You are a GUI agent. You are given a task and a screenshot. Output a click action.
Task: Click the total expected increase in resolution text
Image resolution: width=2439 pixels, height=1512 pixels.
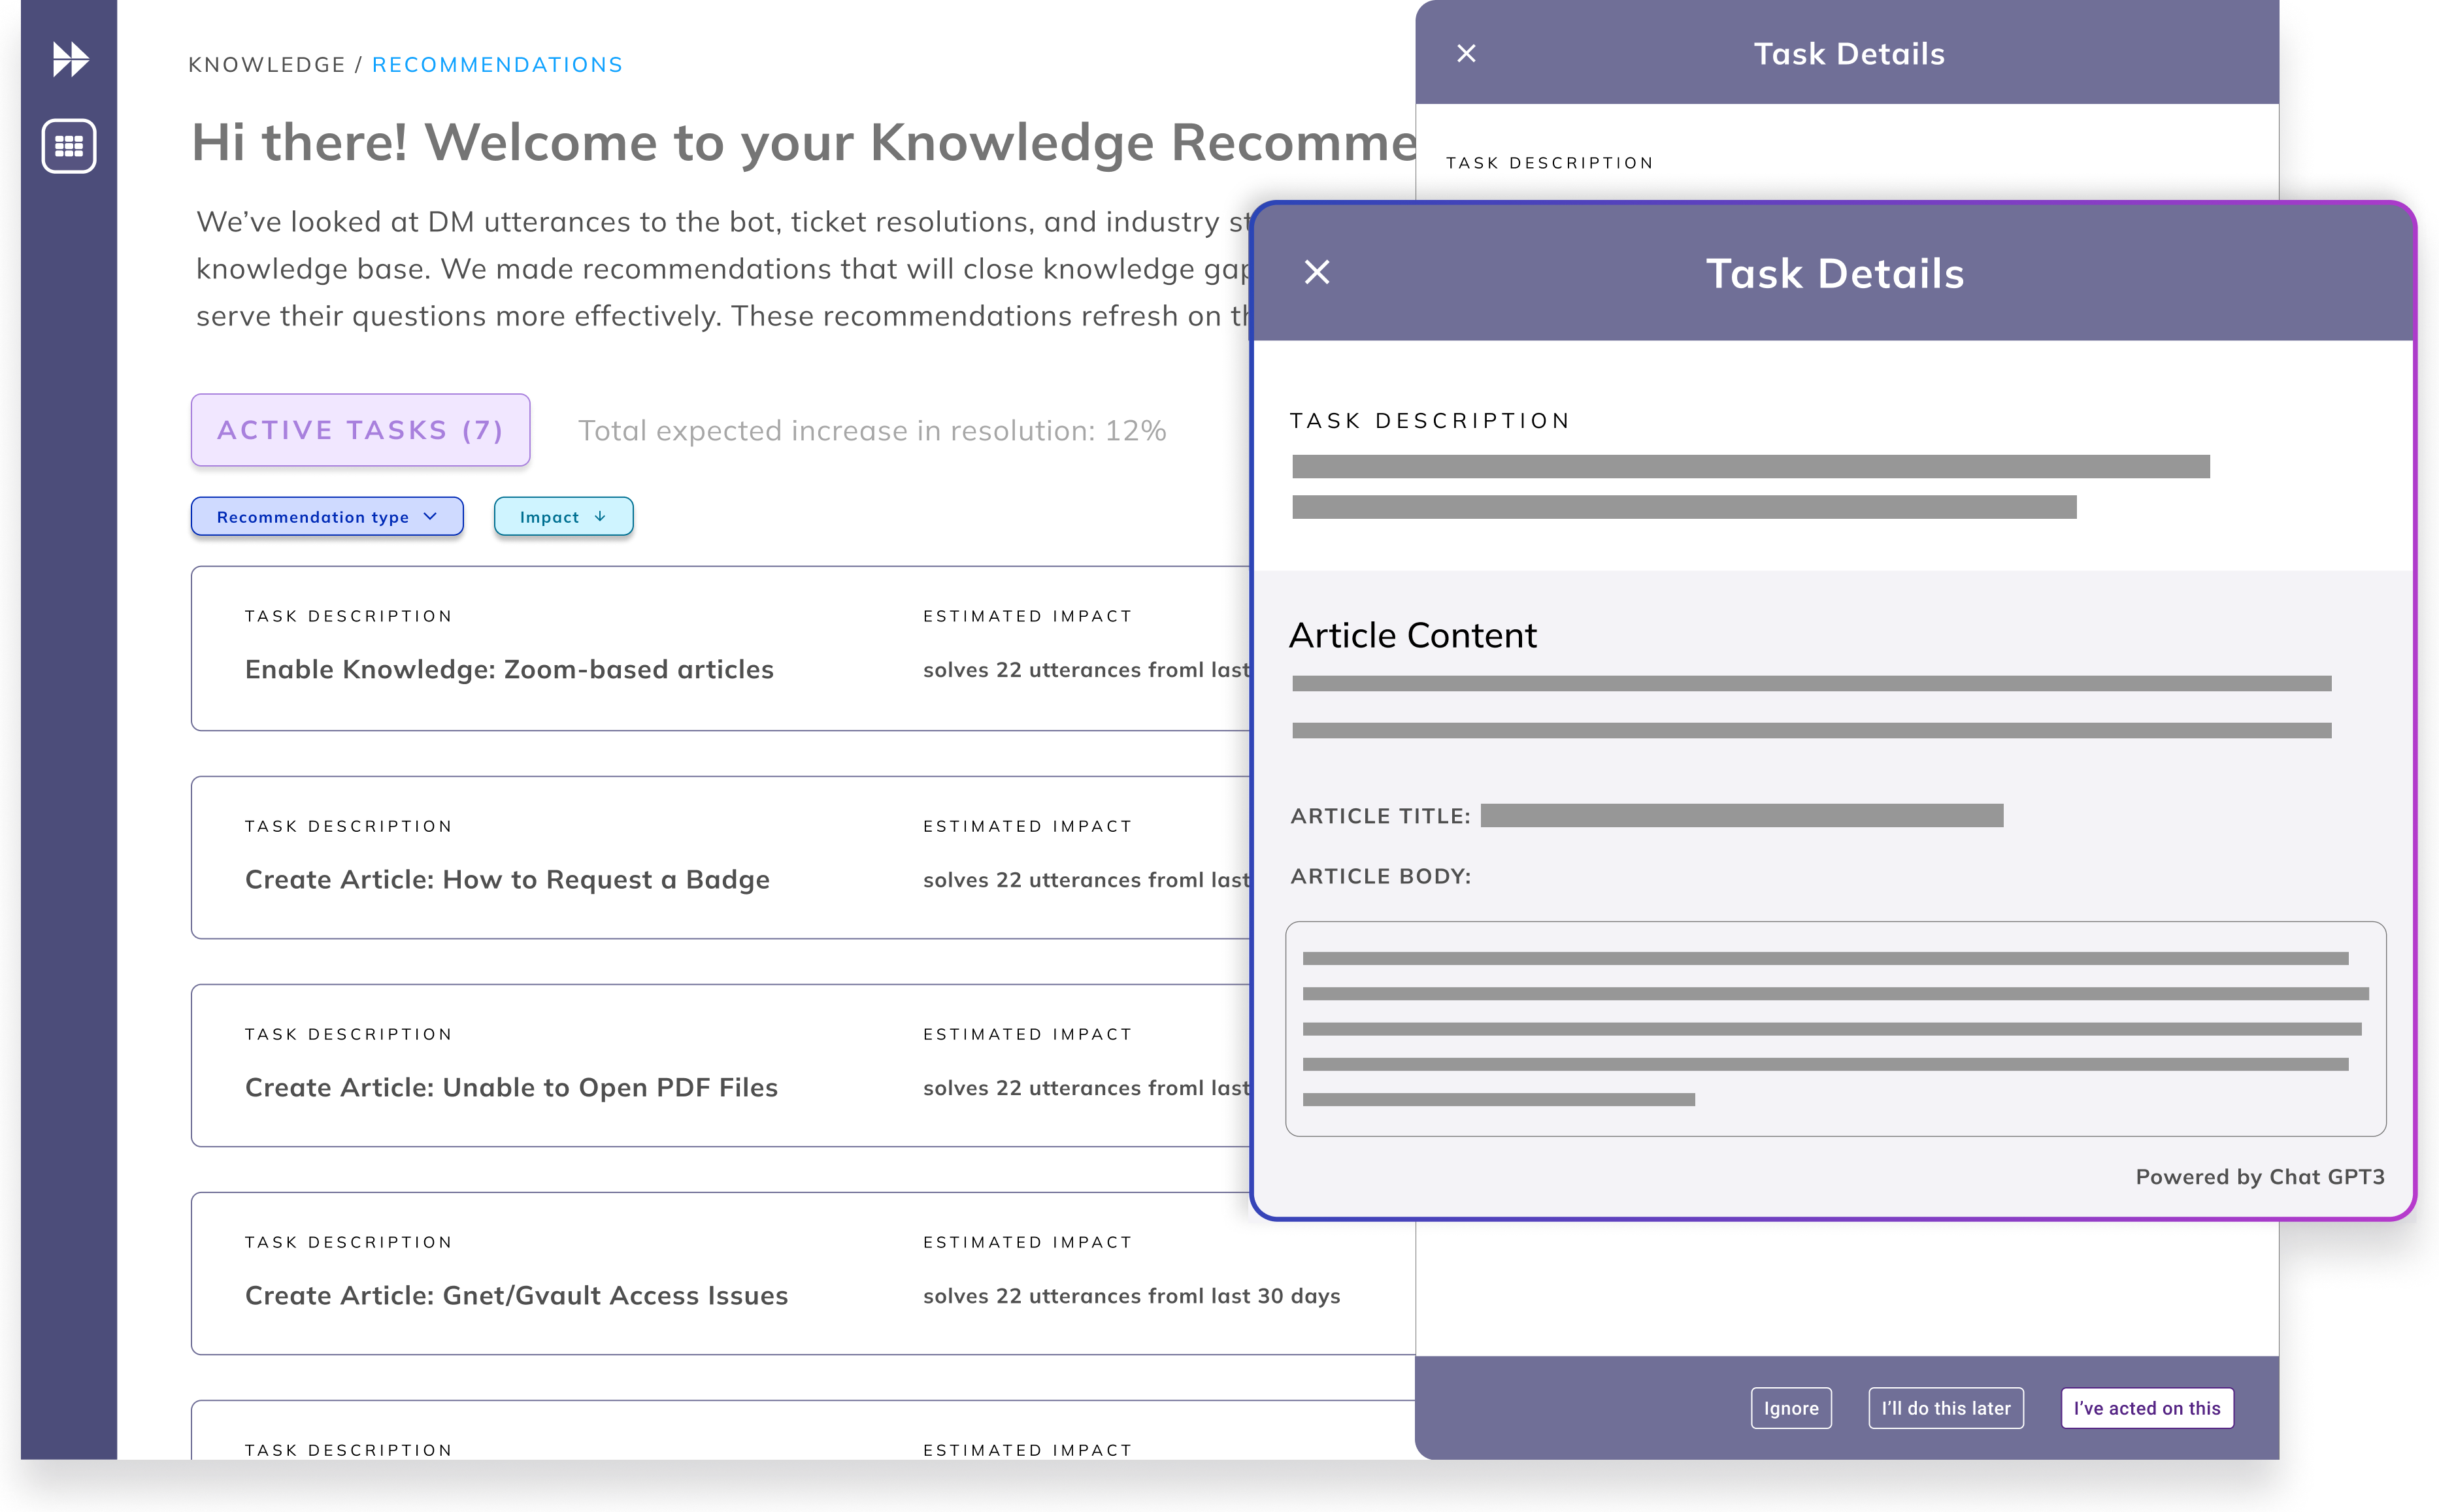point(872,431)
